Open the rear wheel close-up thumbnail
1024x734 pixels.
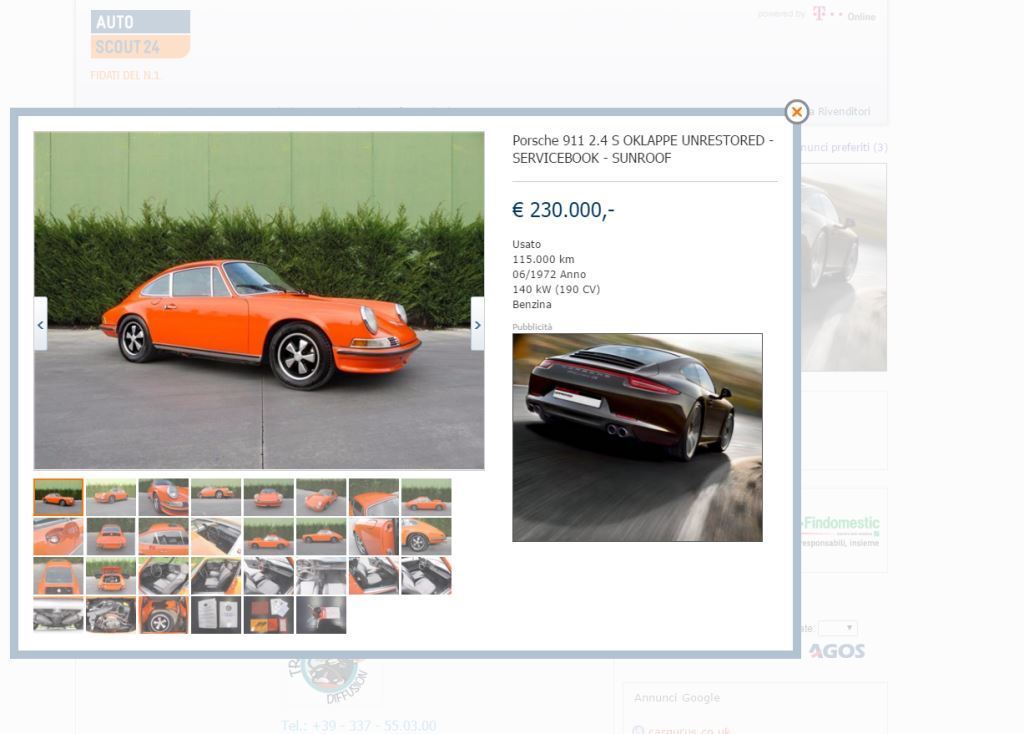click(426, 536)
